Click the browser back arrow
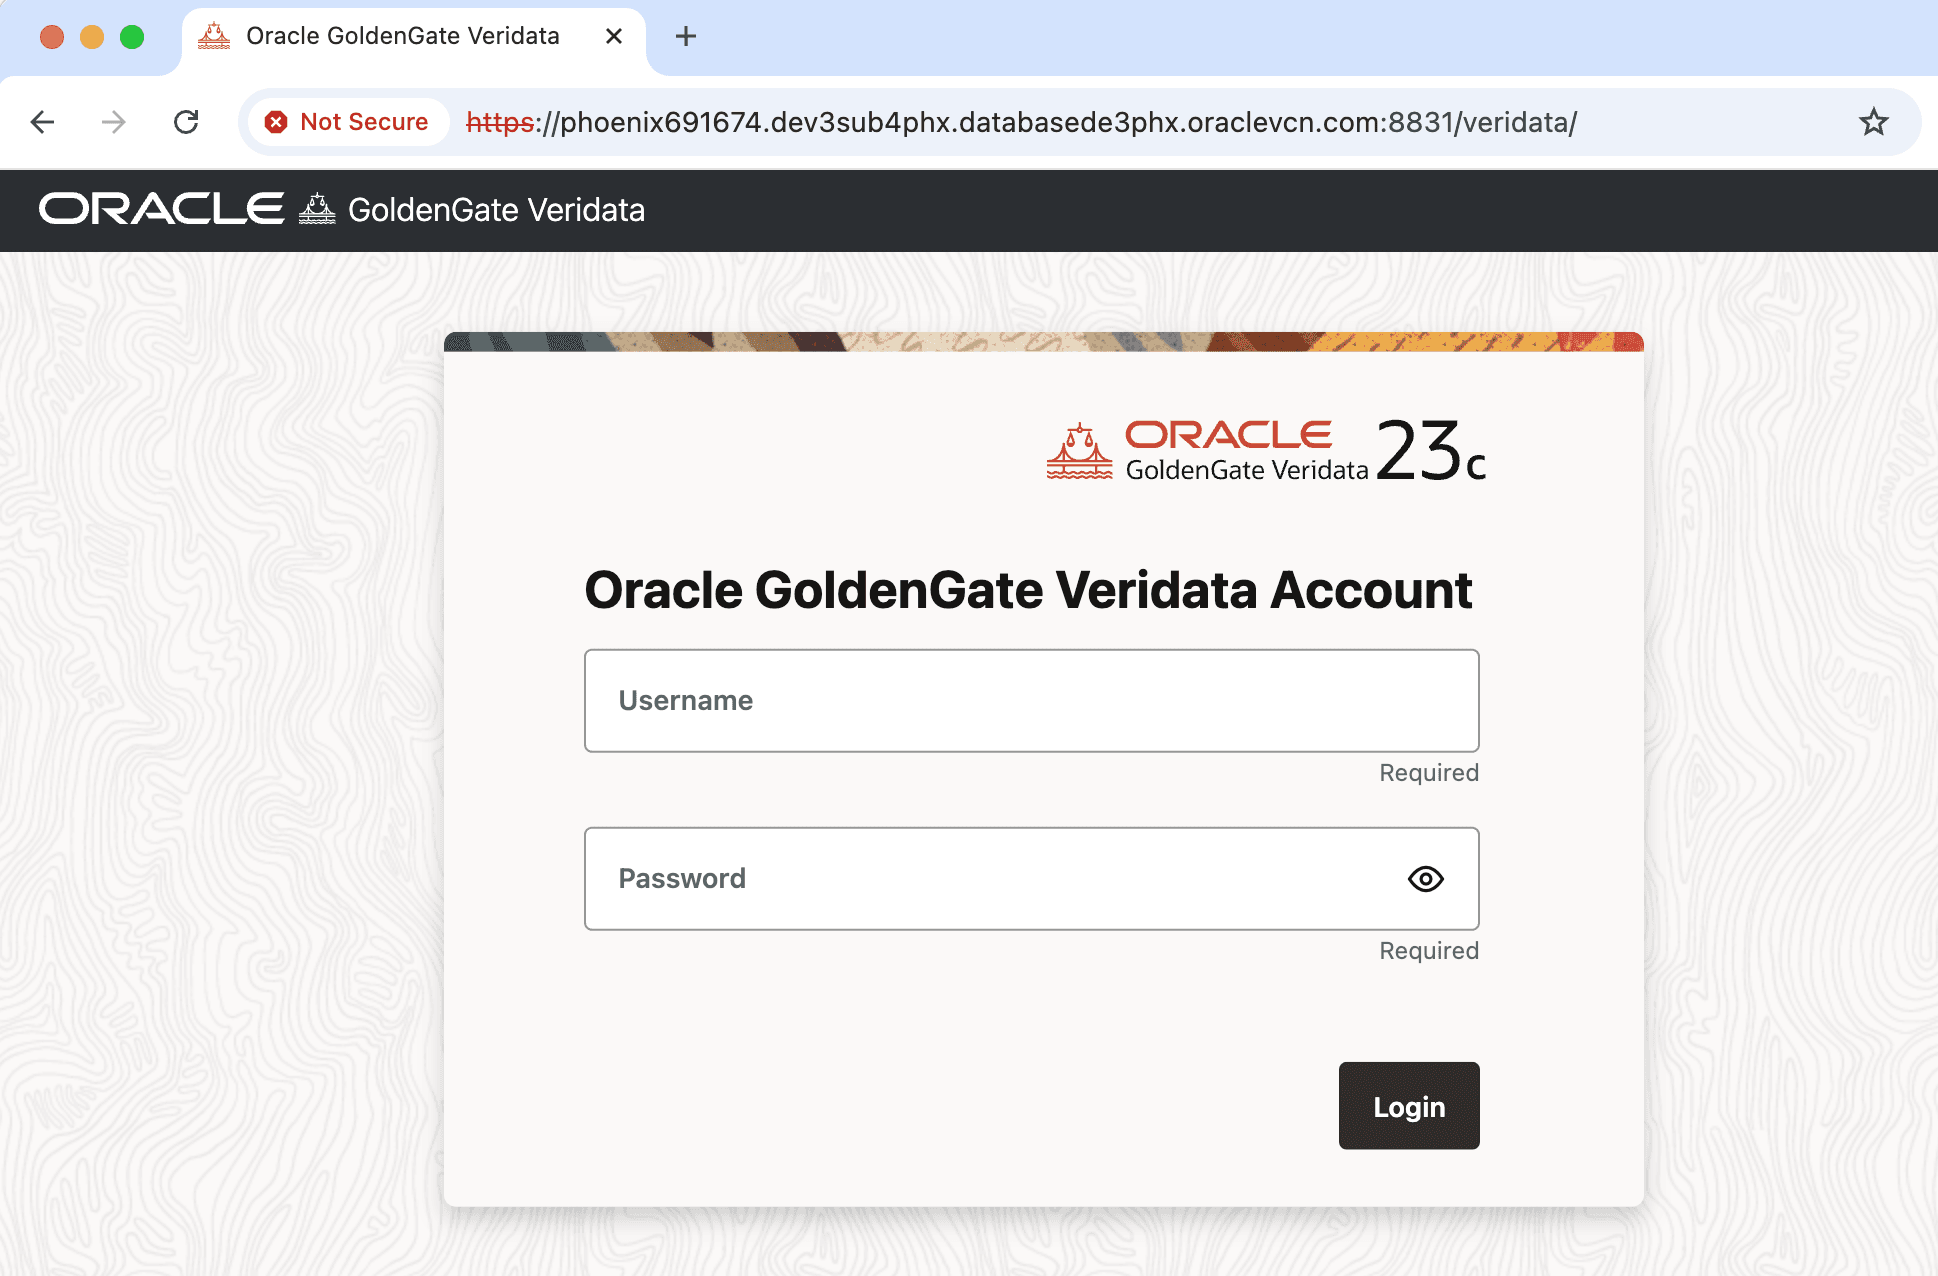 [42, 122]
